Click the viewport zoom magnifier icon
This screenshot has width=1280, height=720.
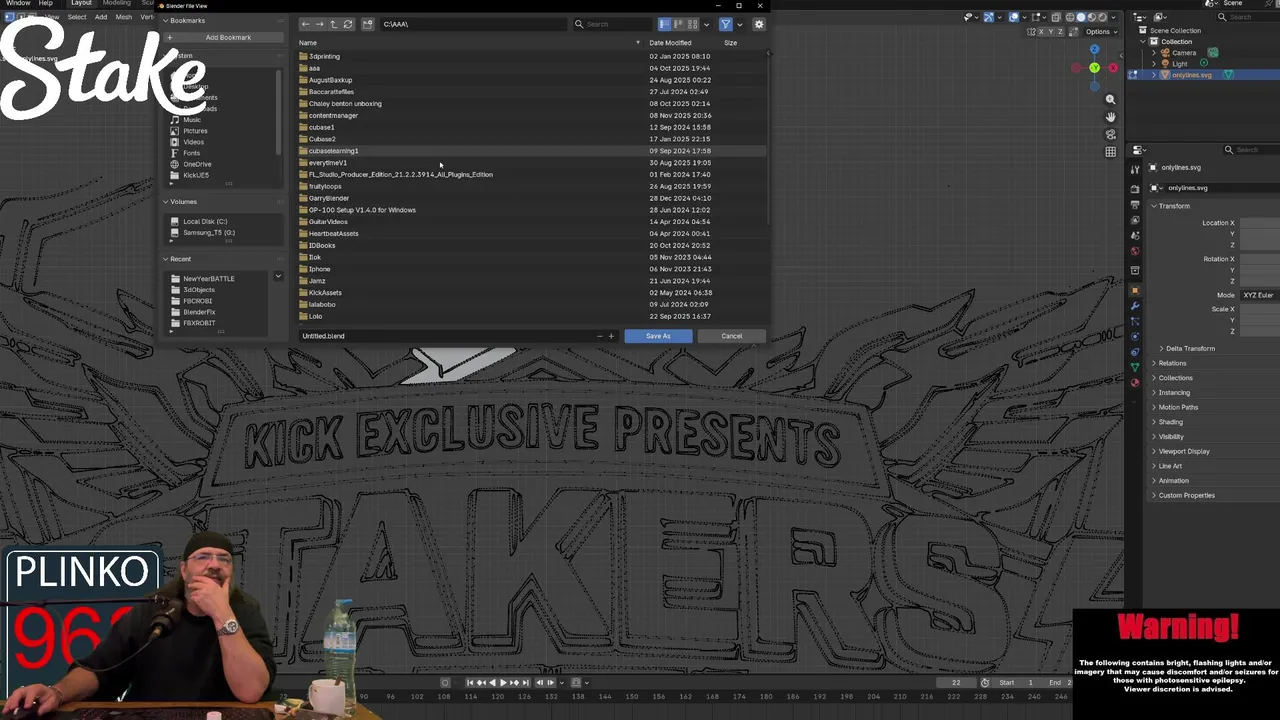(1110, 100)
